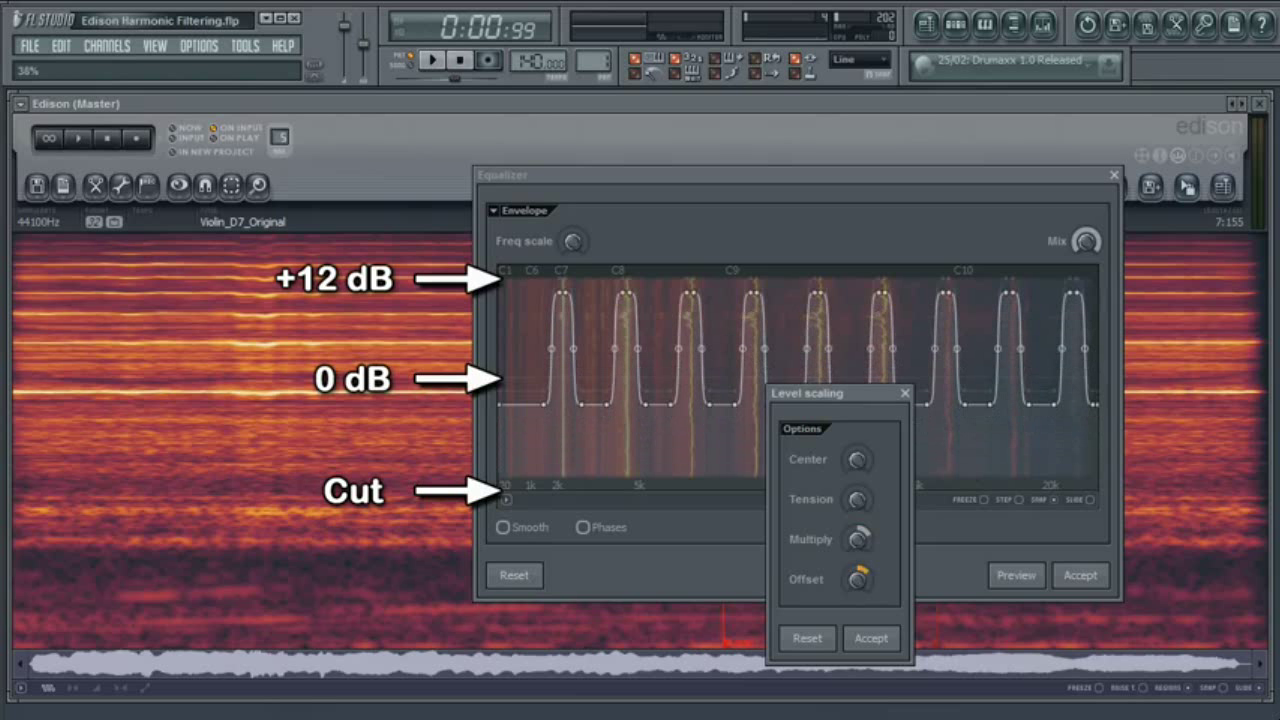Viewport: 1280px width, 720px height.
Task: Open the browser panel icon
Action: tap(1014, 24)
